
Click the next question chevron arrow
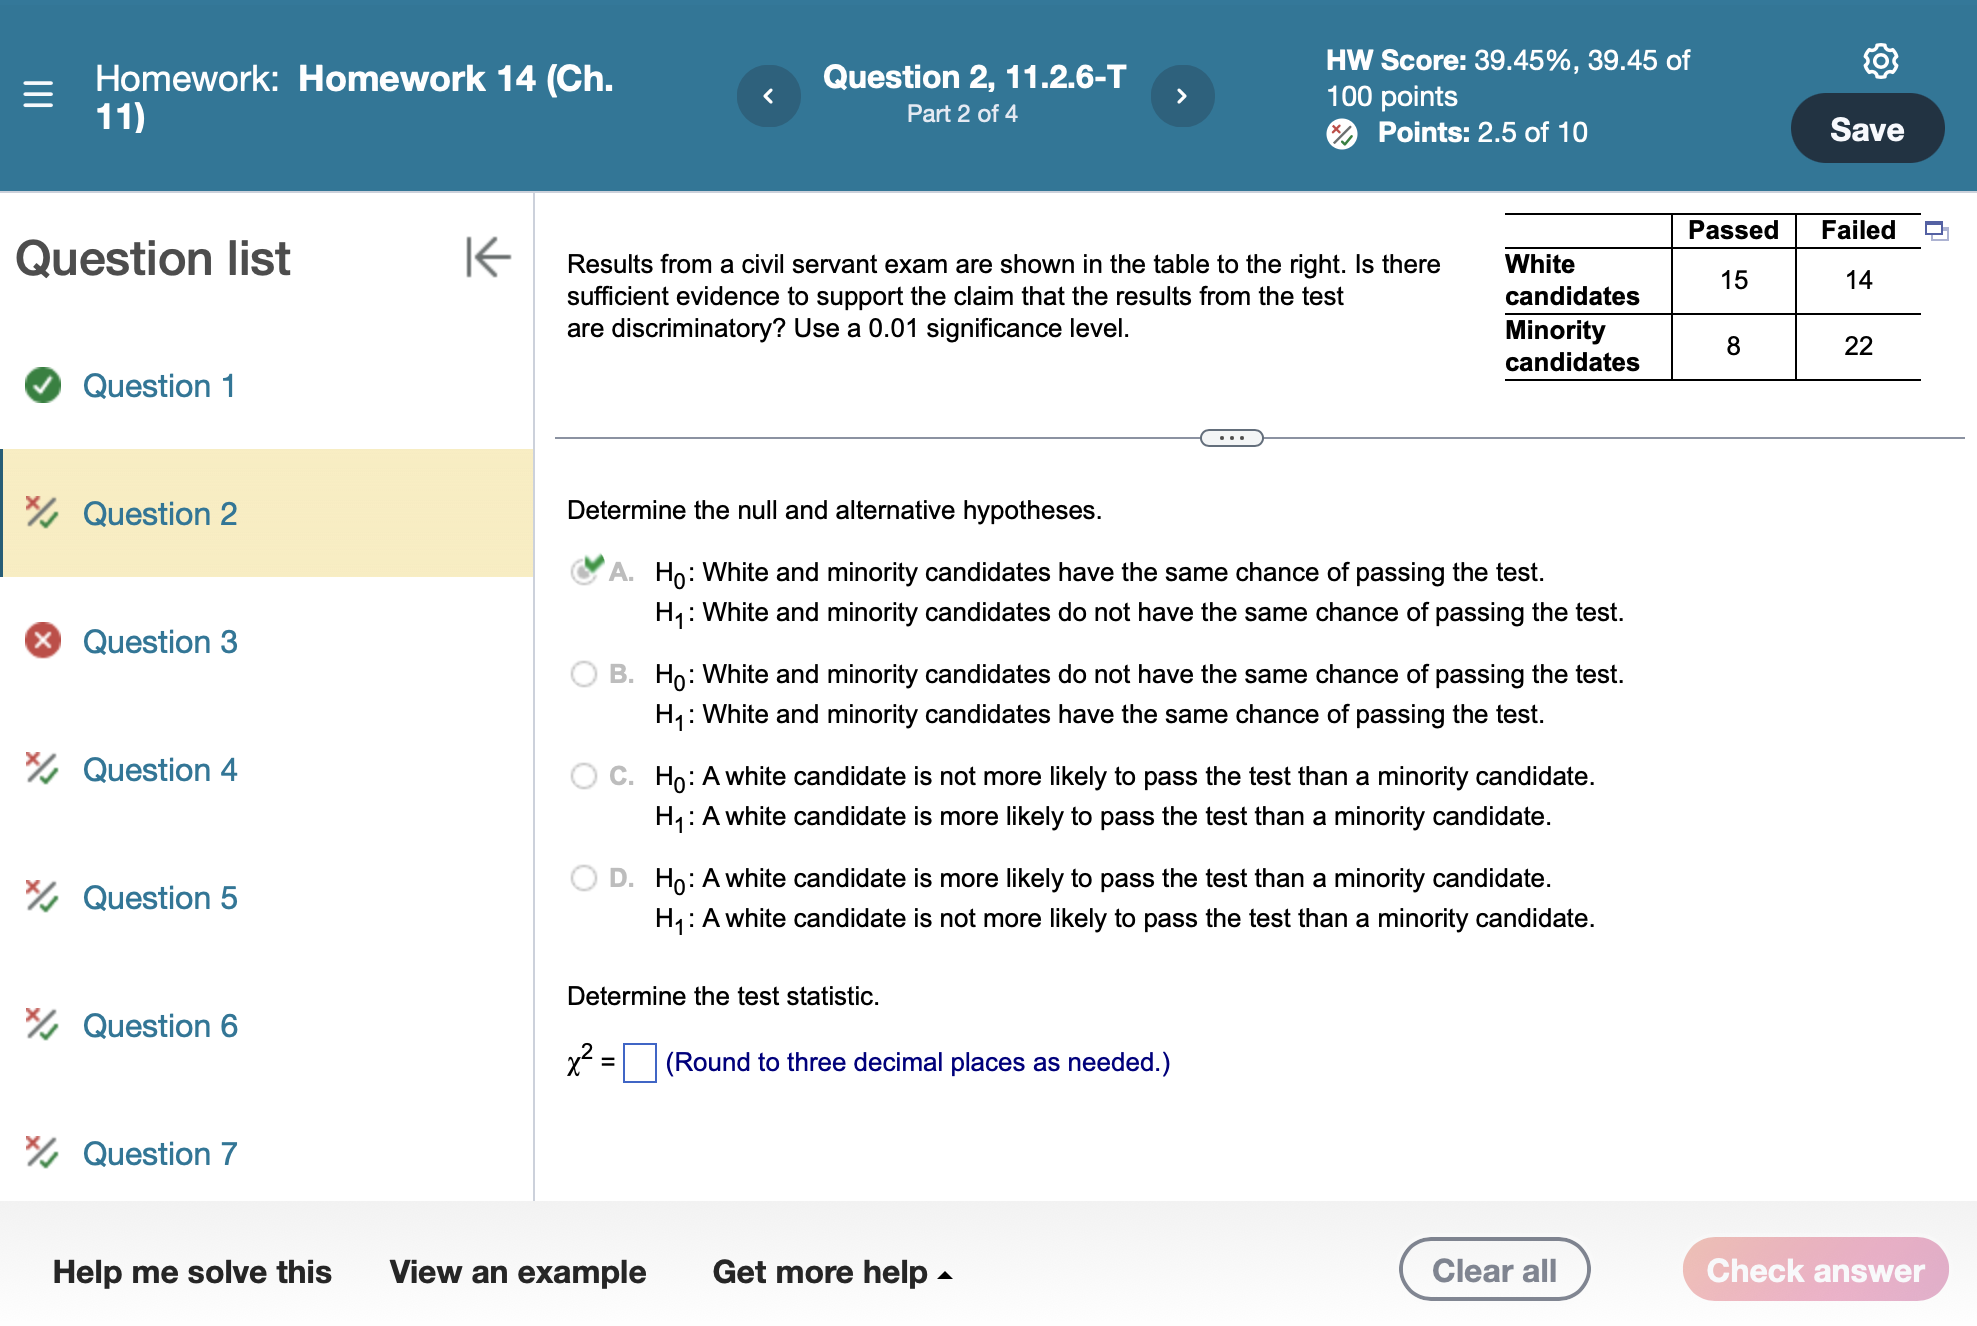tap(1183, 95)
